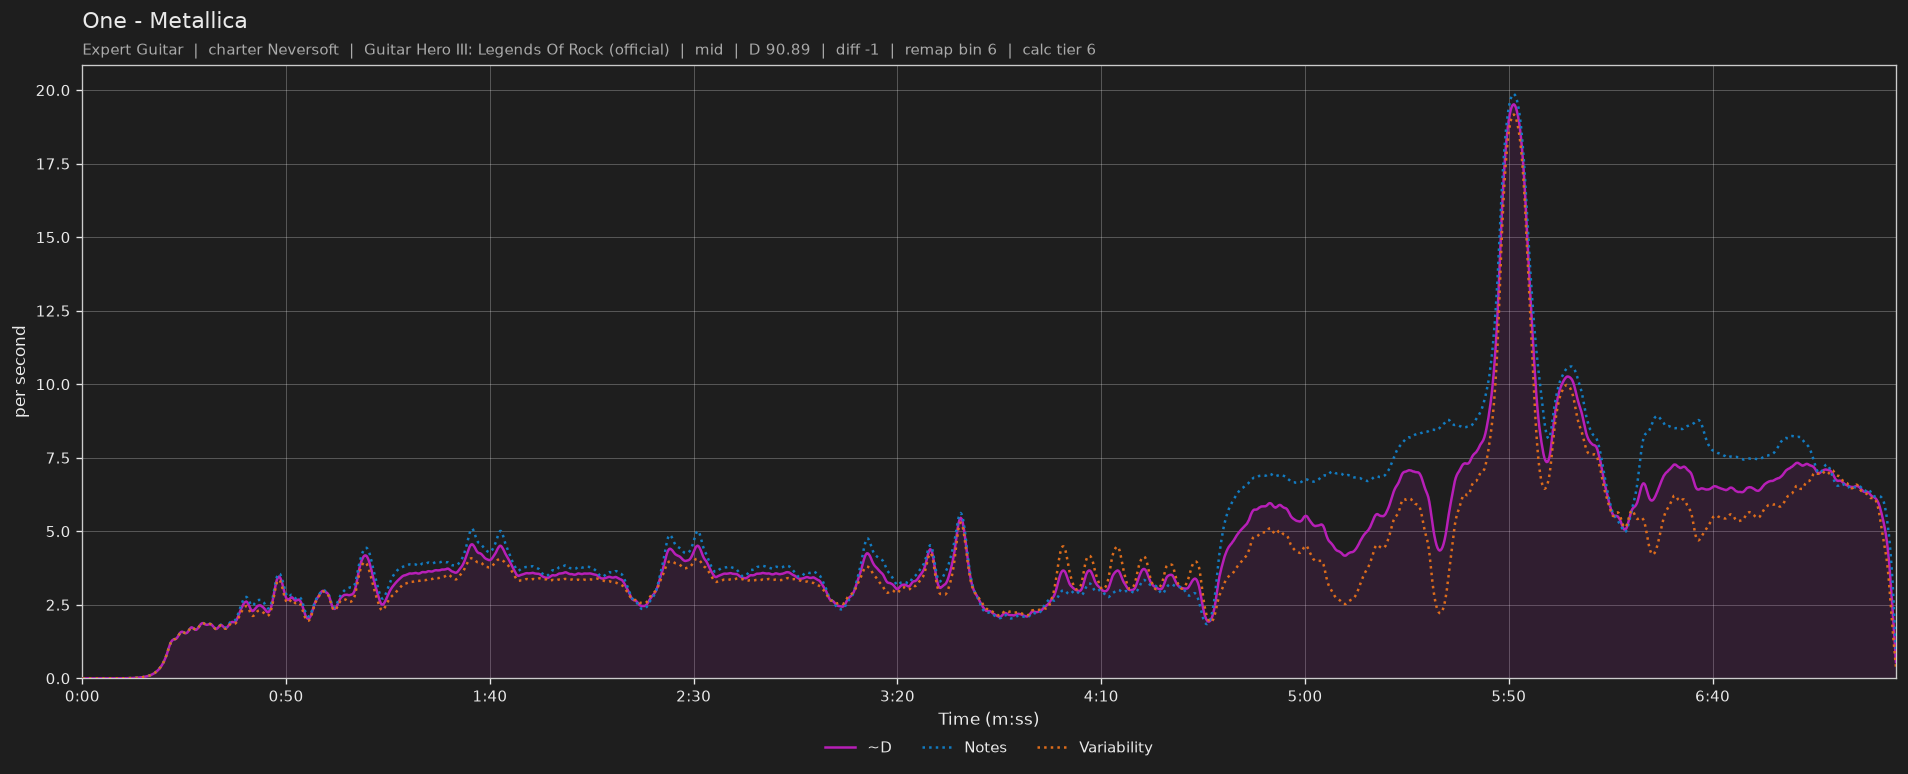1908x774 pixels.
Task: Click the '15.0' y-axis tick label
Action: click(x=52, y=238)
